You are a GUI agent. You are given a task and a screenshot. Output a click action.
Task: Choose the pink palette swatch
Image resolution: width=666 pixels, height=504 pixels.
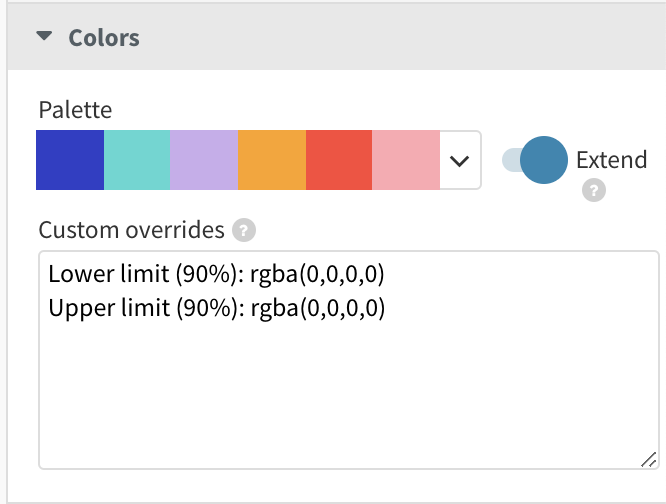pyautogui.click(x=405, y=160)
